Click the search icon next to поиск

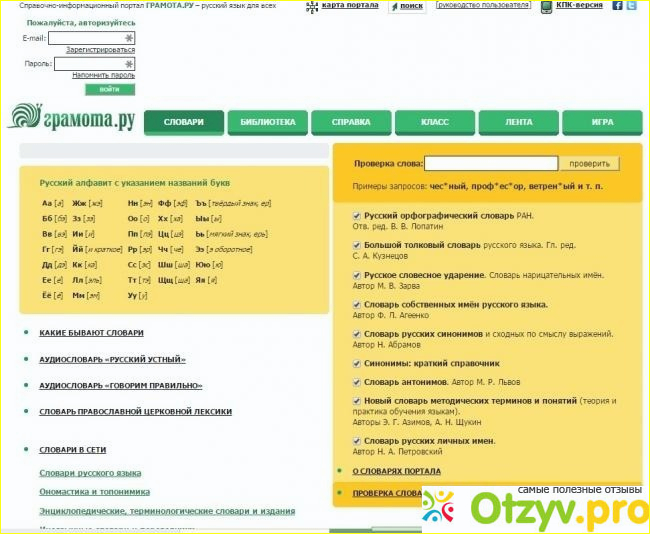393,6
